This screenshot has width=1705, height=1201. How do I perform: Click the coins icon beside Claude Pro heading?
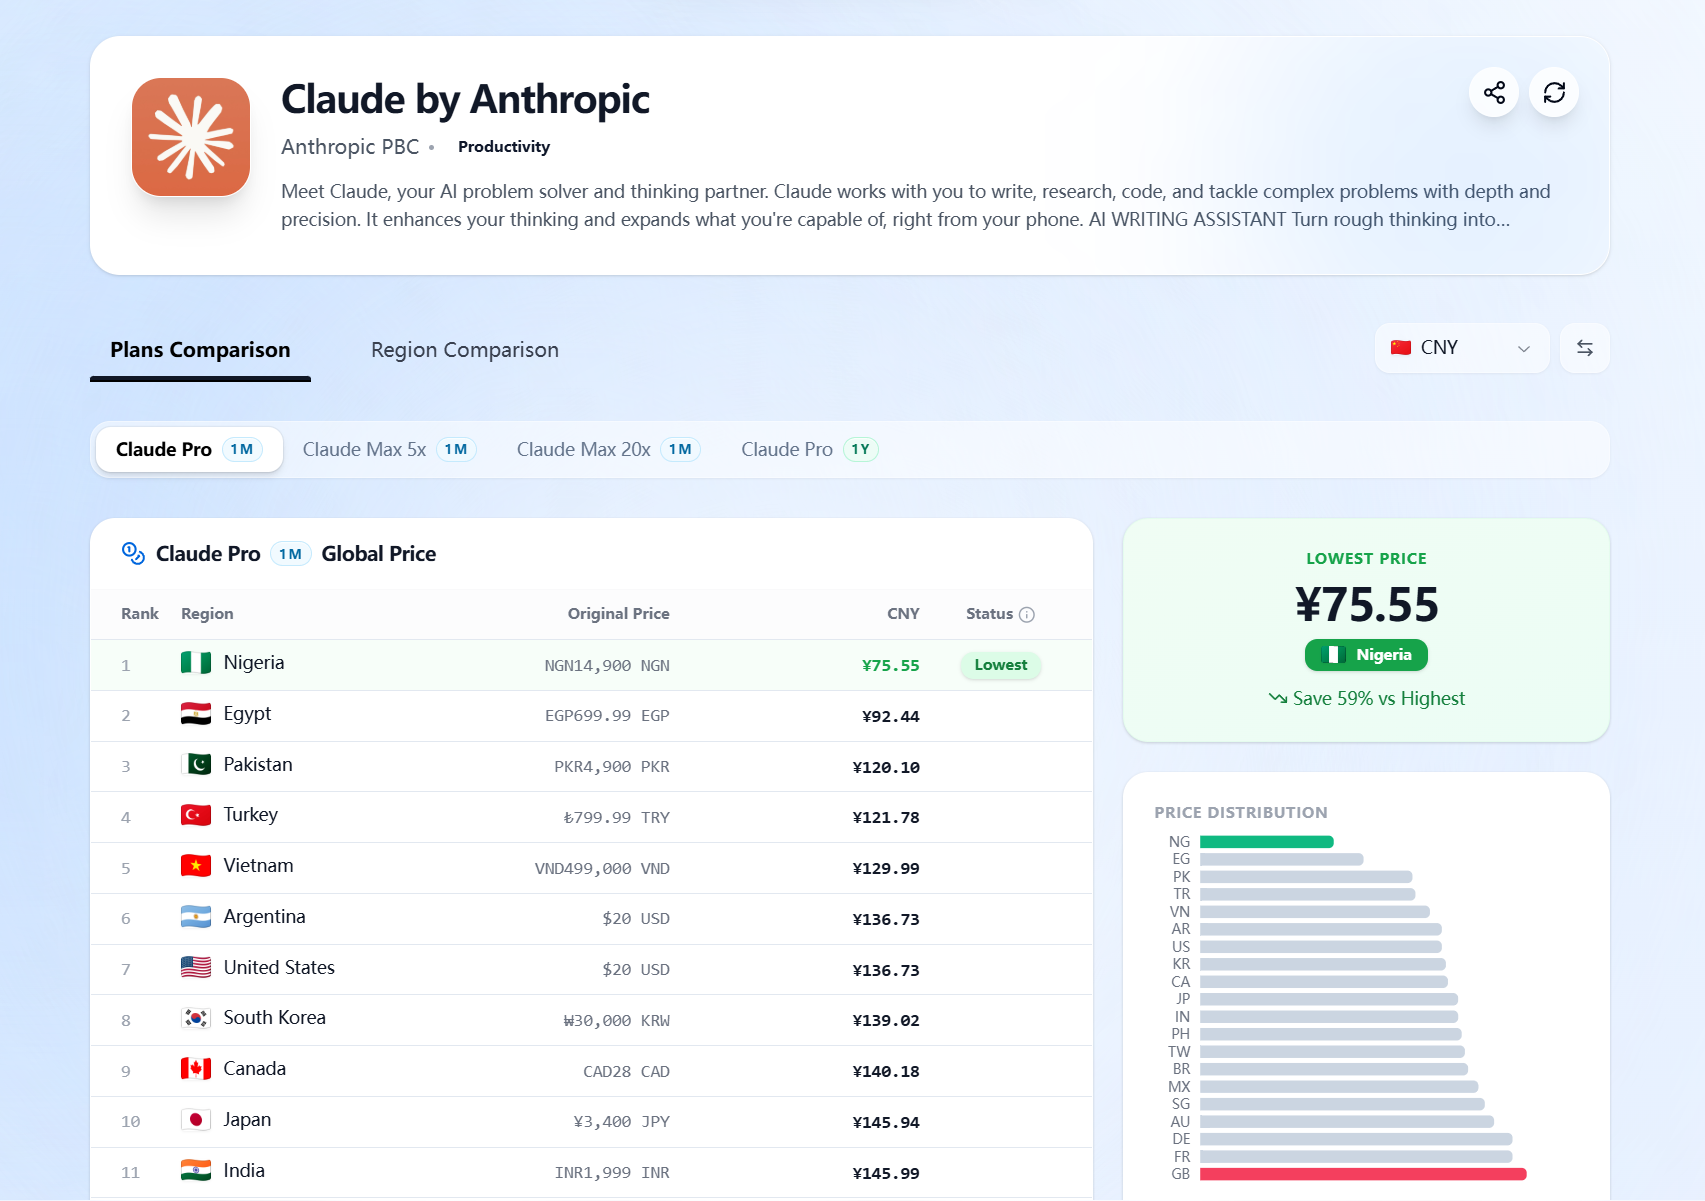point(133,553)
